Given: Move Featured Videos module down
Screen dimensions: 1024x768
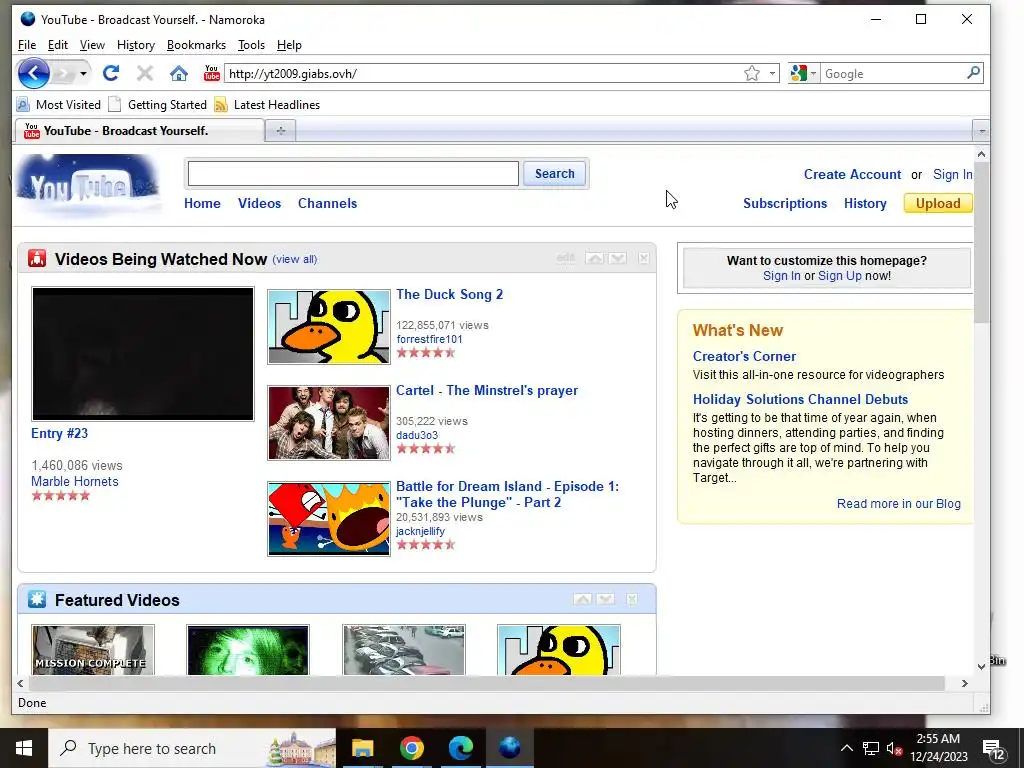Looking at the screenshot, I should (605, 599).
